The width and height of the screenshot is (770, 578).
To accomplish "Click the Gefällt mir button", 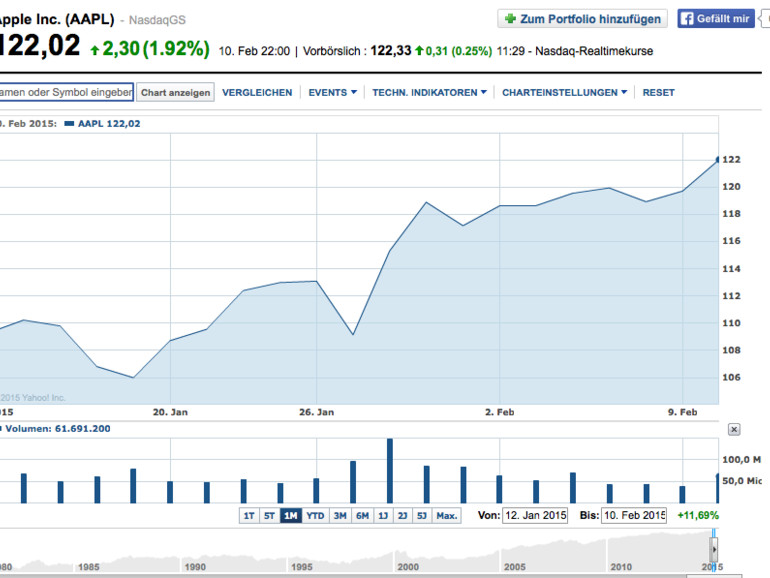I will [x=716, y=19].
